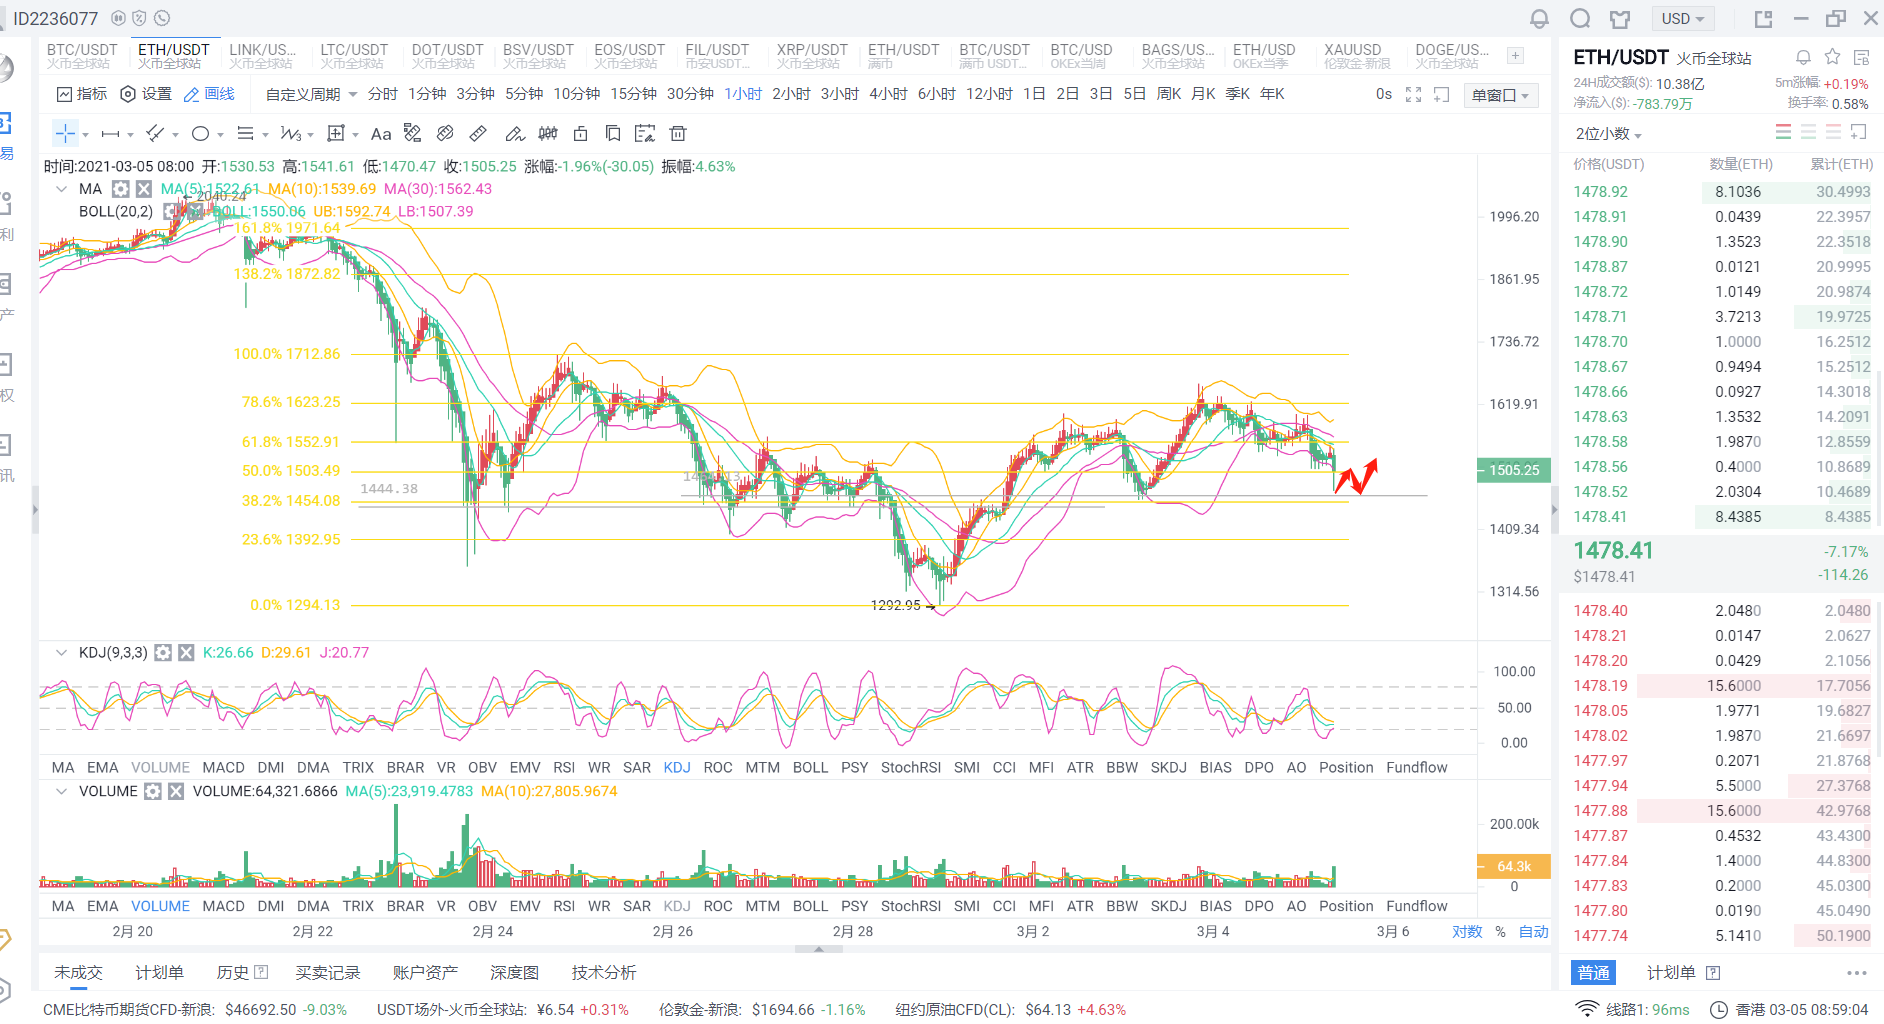Open the skin theme shirt icon

point(1620,19)
